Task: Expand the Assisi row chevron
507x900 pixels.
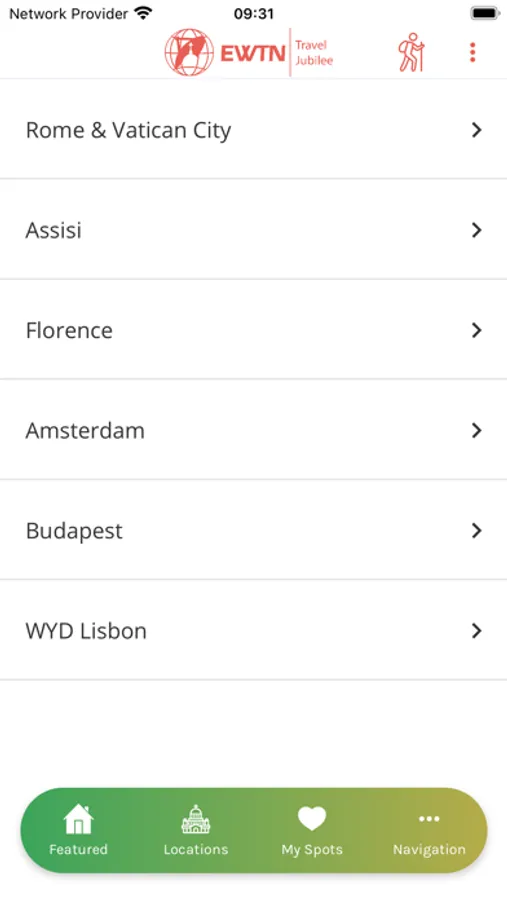Action: [477, 230]
